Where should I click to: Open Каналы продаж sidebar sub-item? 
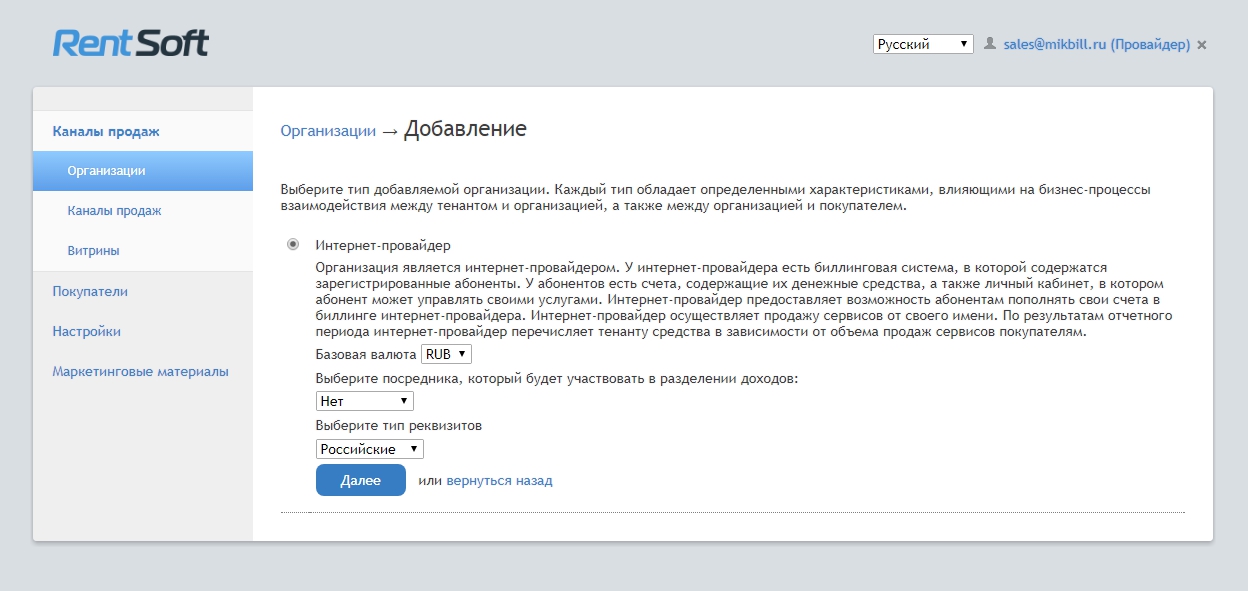tap(114, 211)
